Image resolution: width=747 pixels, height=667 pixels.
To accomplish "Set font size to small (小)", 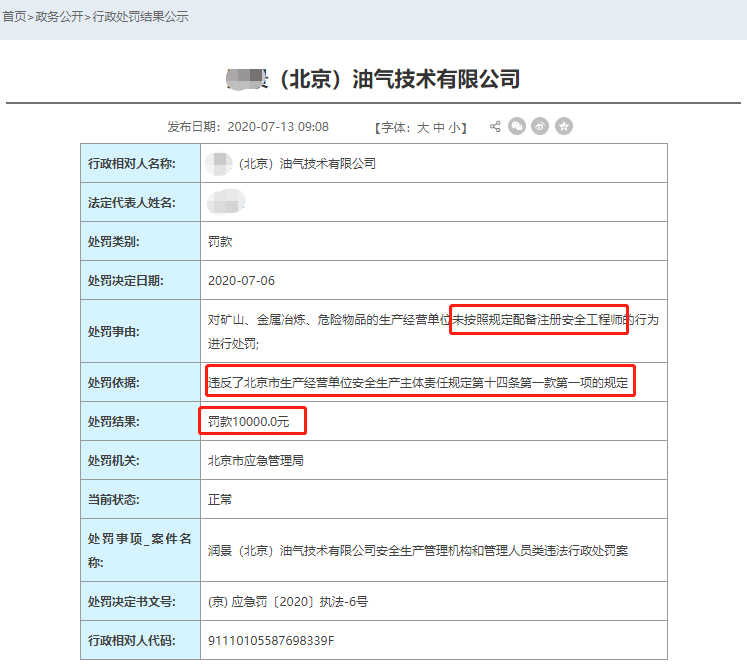I will pyautogui.click(x=455, y=127).
